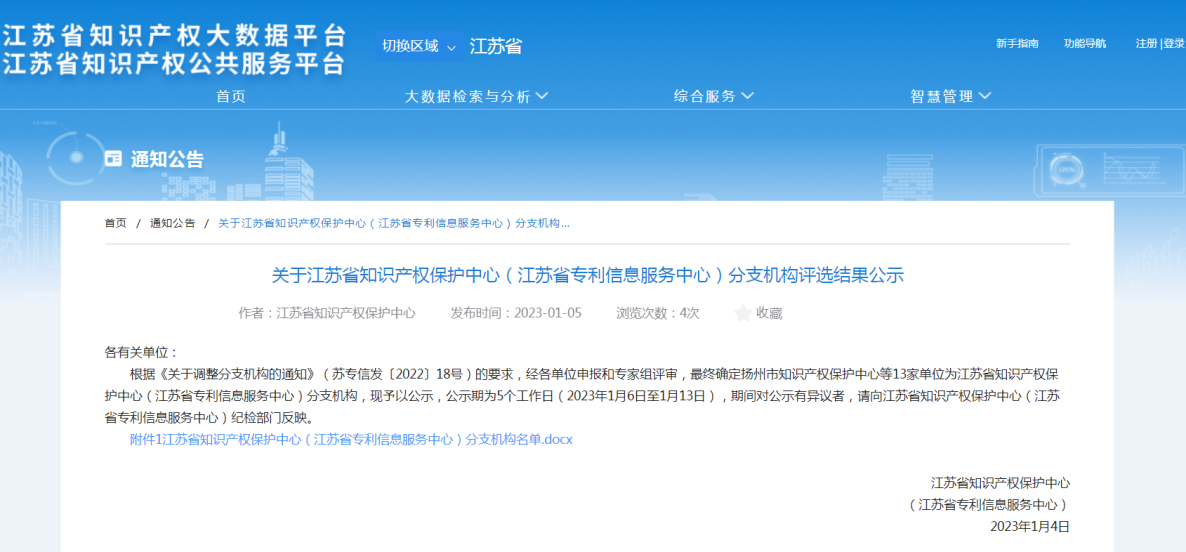Expand the 智慧管理 menu

950,96
